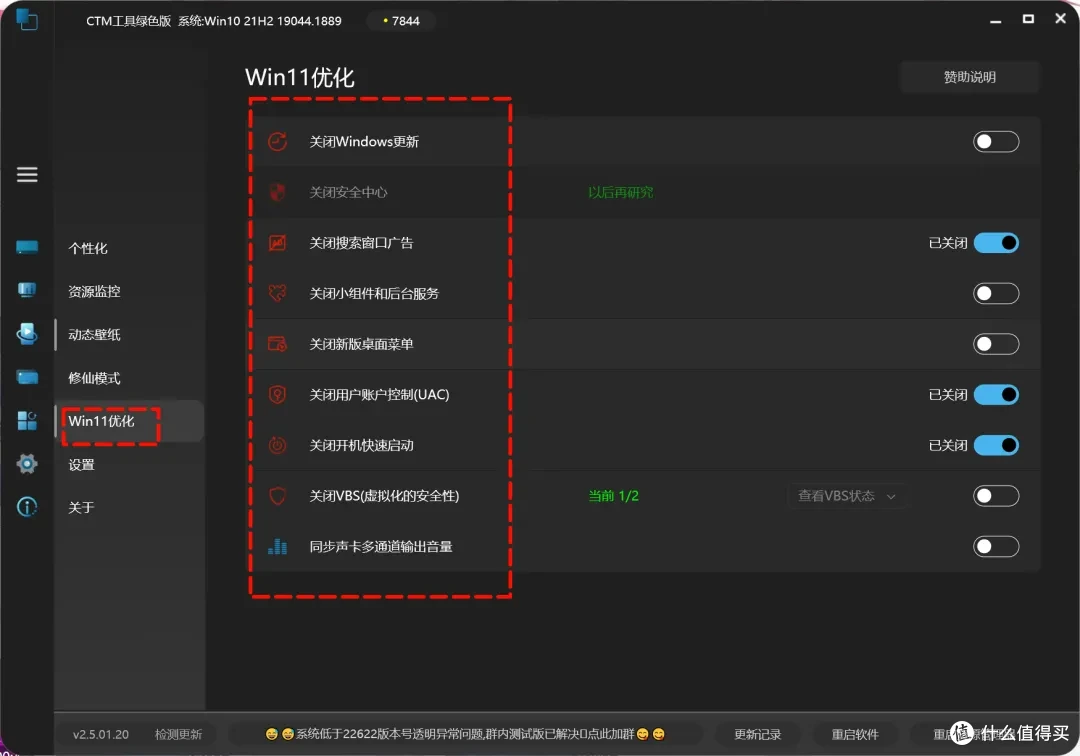Click the 关闭用户账户控制(UAC) shield icon
The width and height of the screenshot is (1080, 756).
click(278, 395)
